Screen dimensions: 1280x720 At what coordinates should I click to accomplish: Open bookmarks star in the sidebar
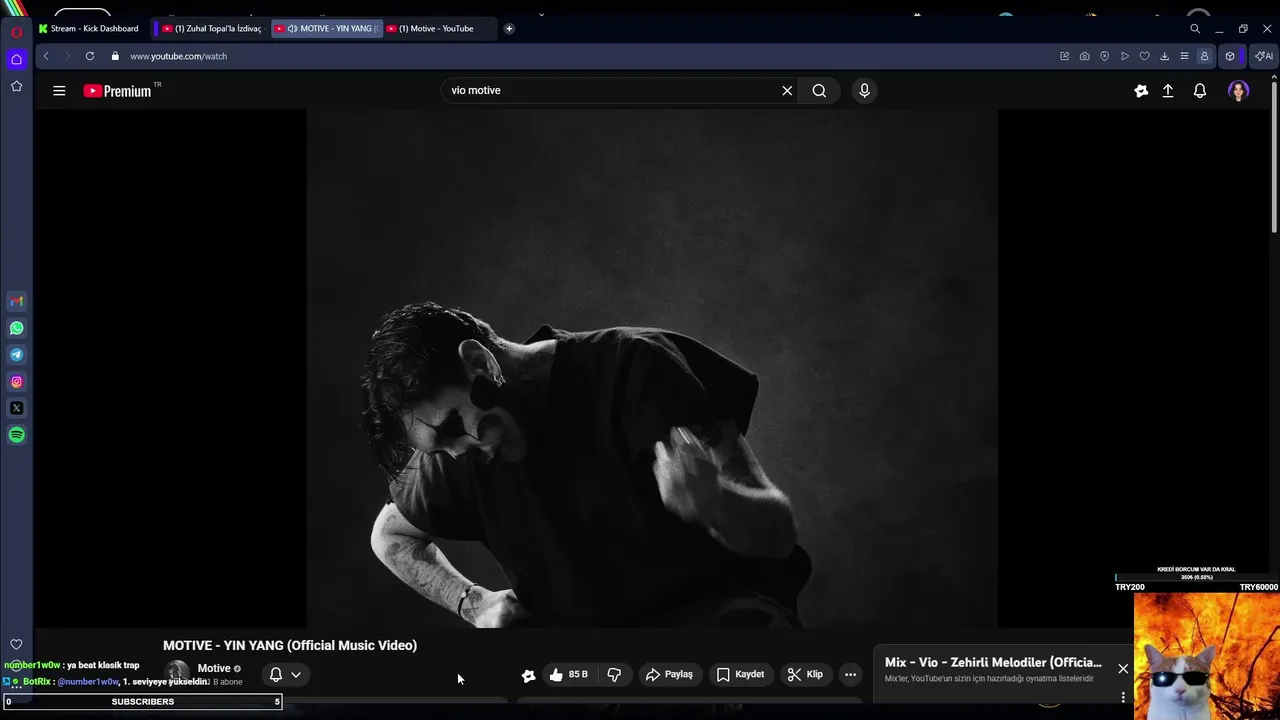coord(16,87)
